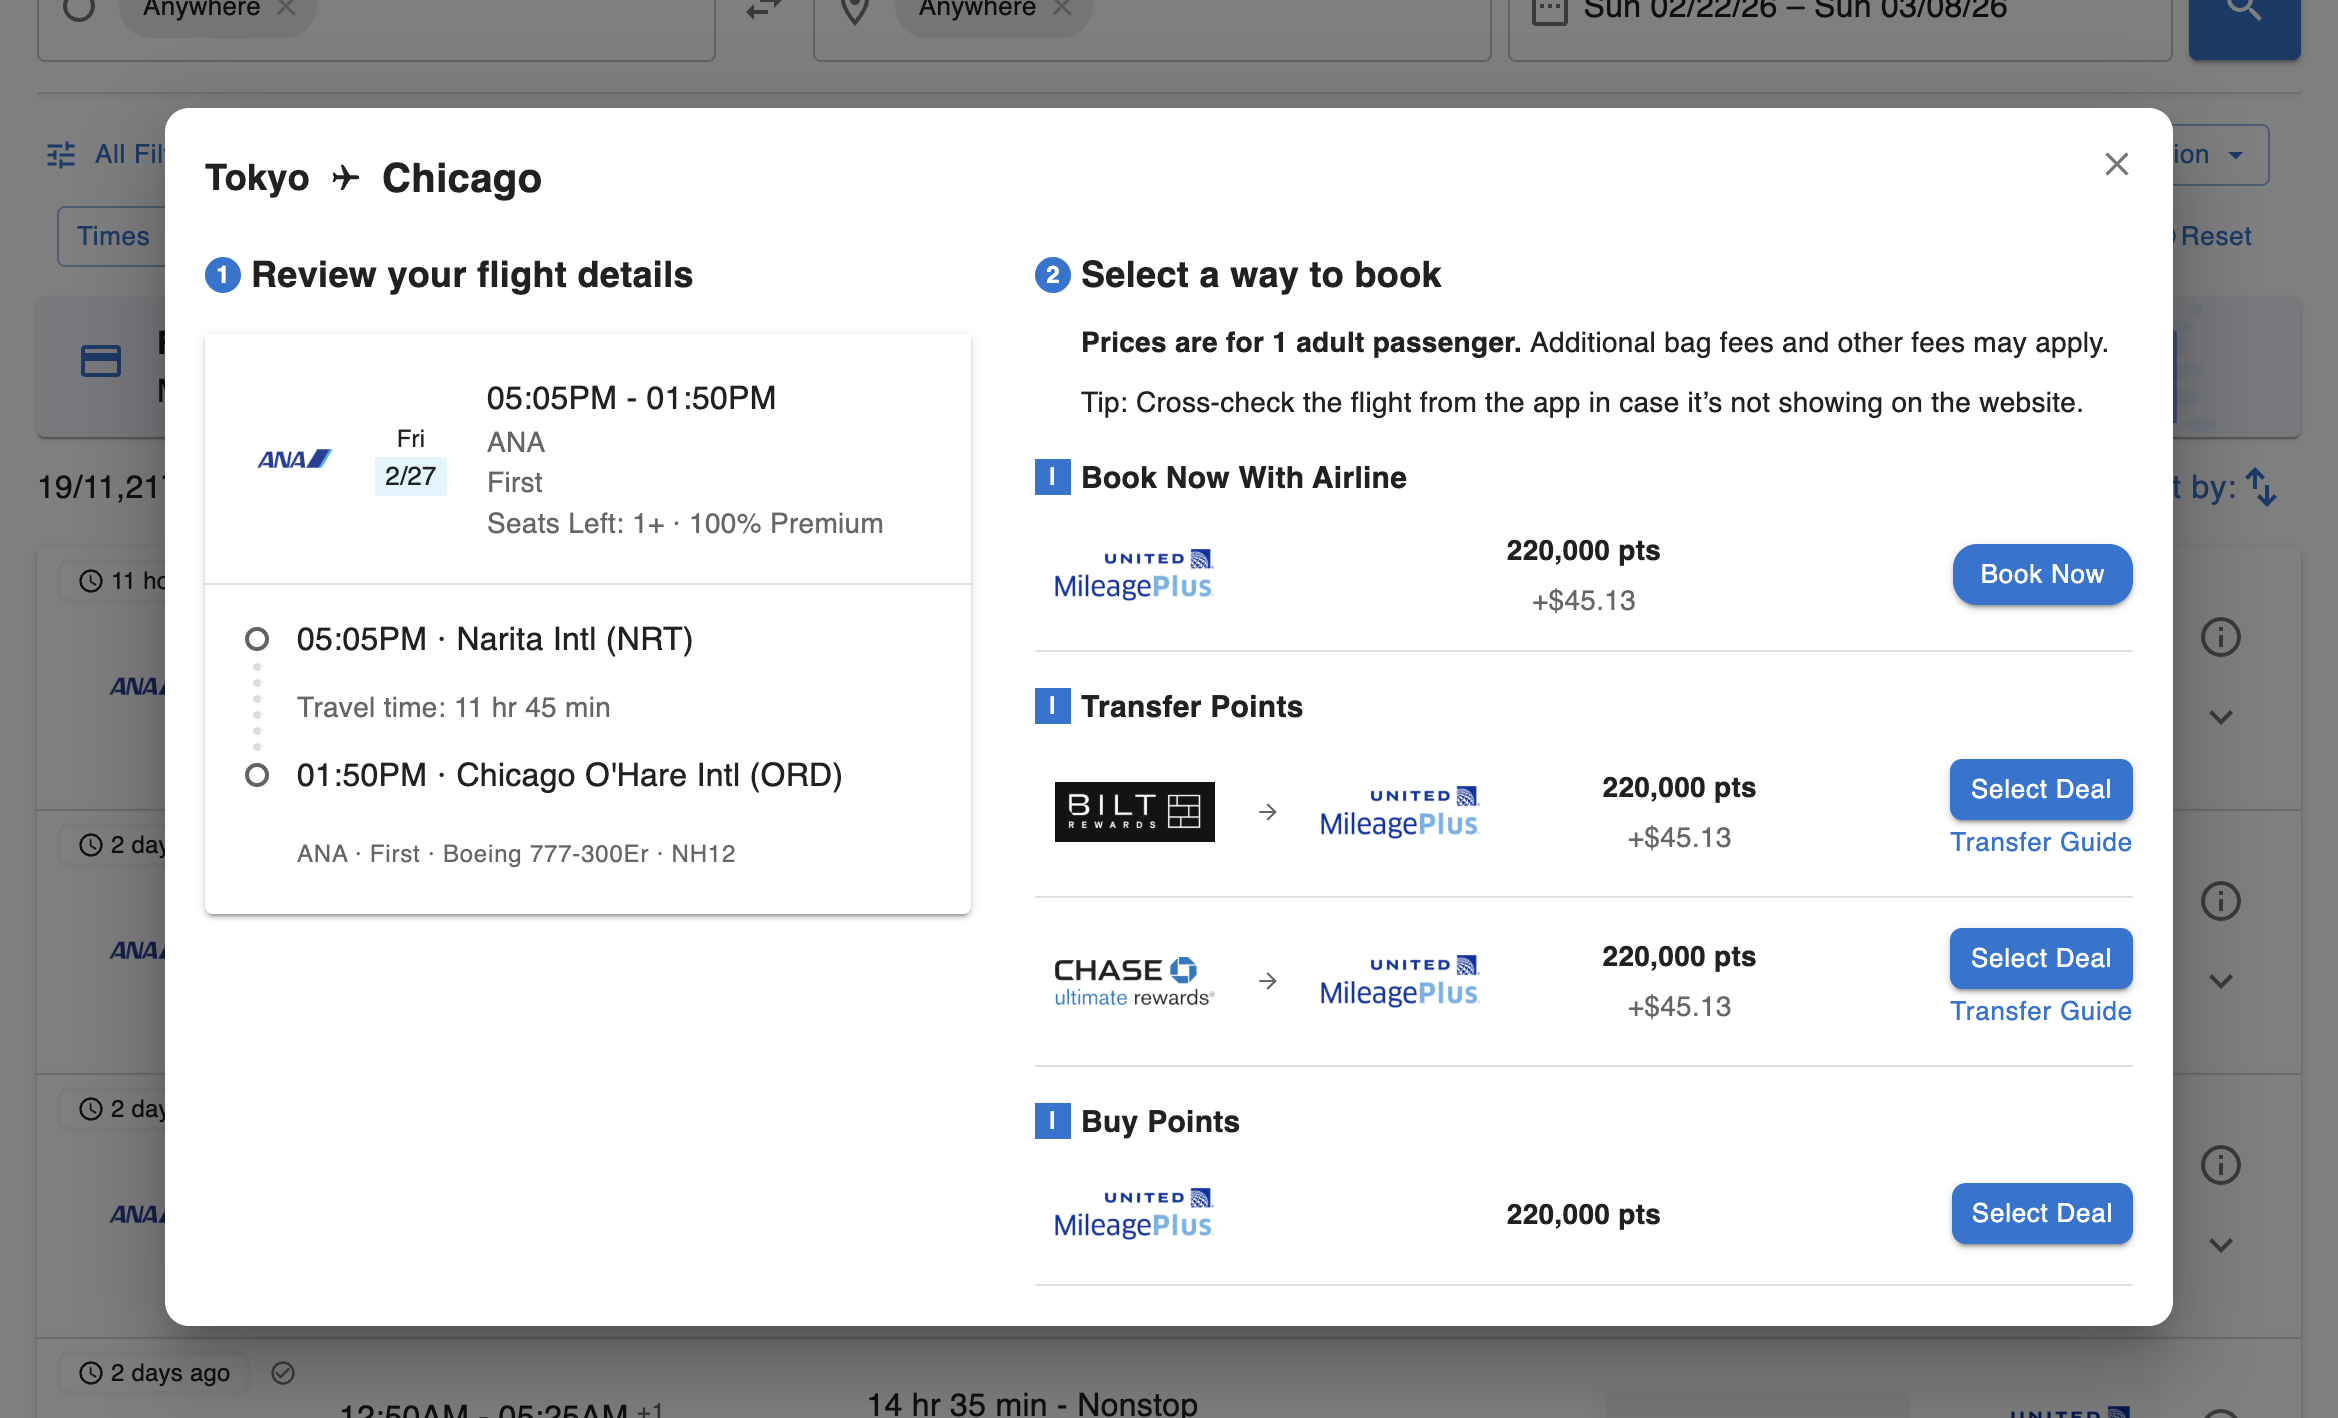This screenshot has height=1418, width=2338.
Task: Click the info icon of third result
Action: [x=2220, y=1165]
